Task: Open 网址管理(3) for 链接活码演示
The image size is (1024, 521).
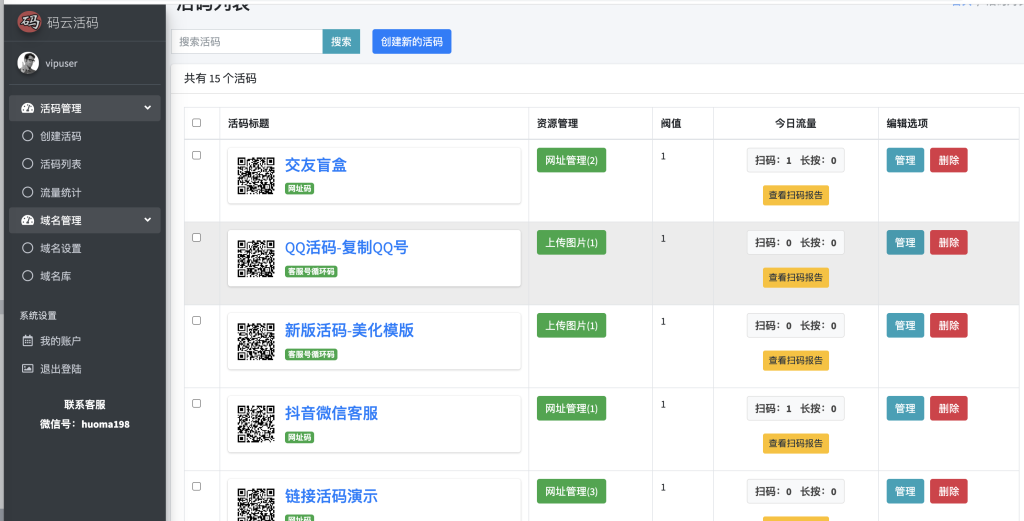Action: coord(571,491)
